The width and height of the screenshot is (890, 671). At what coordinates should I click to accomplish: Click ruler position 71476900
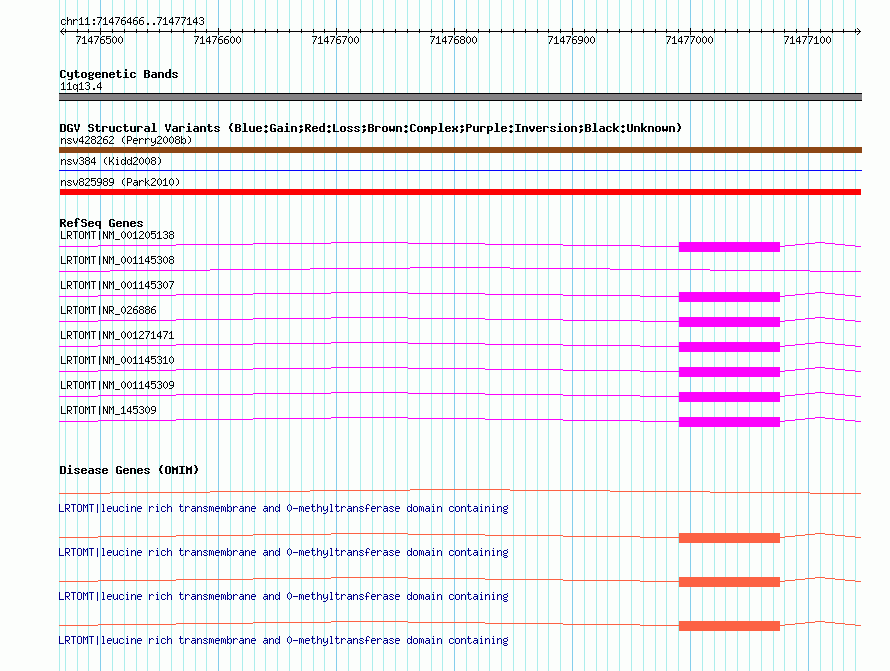coord(572,40)
